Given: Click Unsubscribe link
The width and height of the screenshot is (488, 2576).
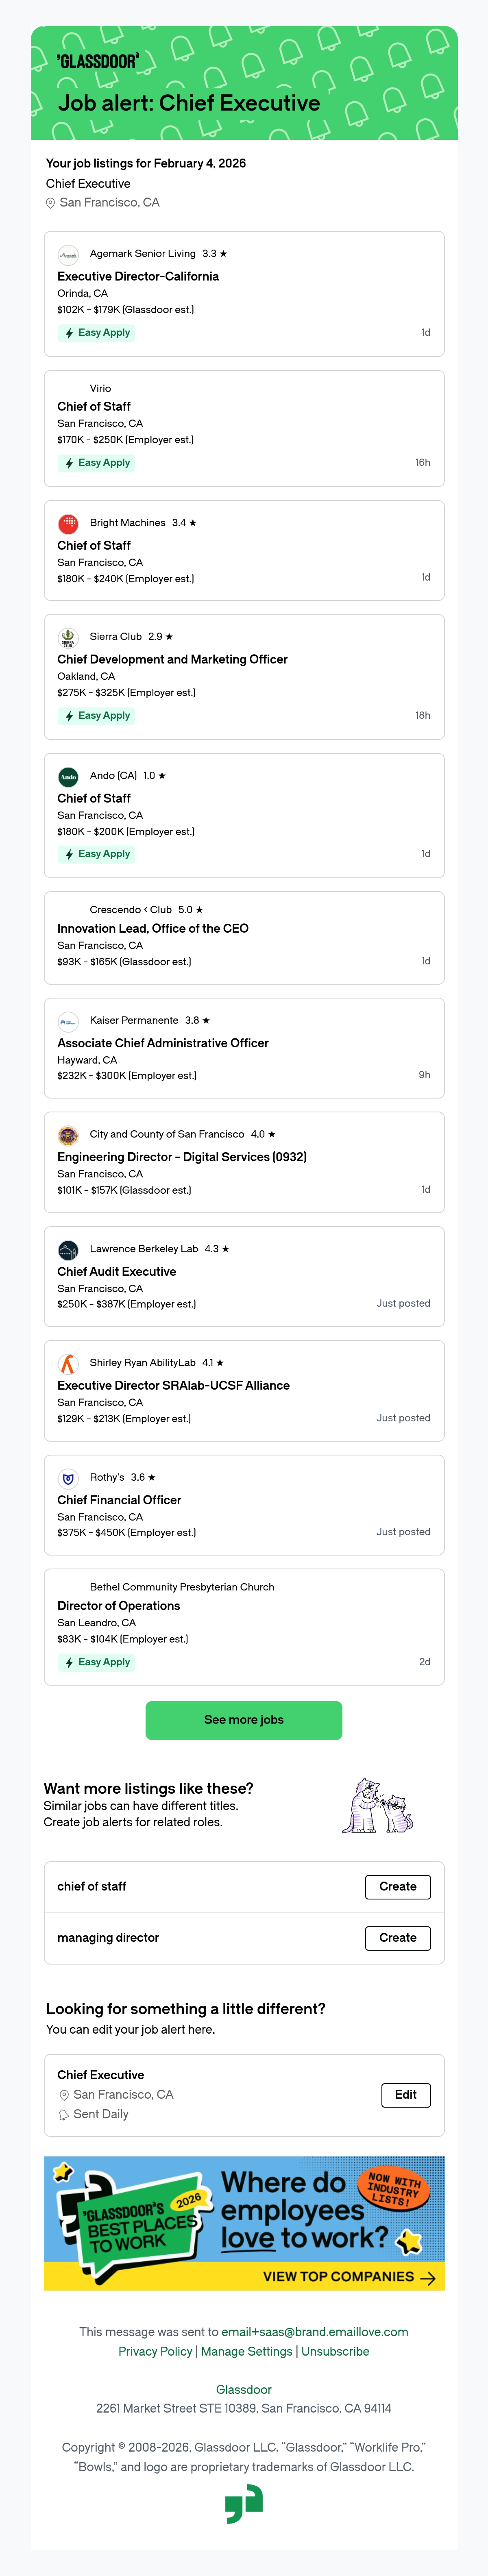Looking at the screenshot, I should 335,2352.
